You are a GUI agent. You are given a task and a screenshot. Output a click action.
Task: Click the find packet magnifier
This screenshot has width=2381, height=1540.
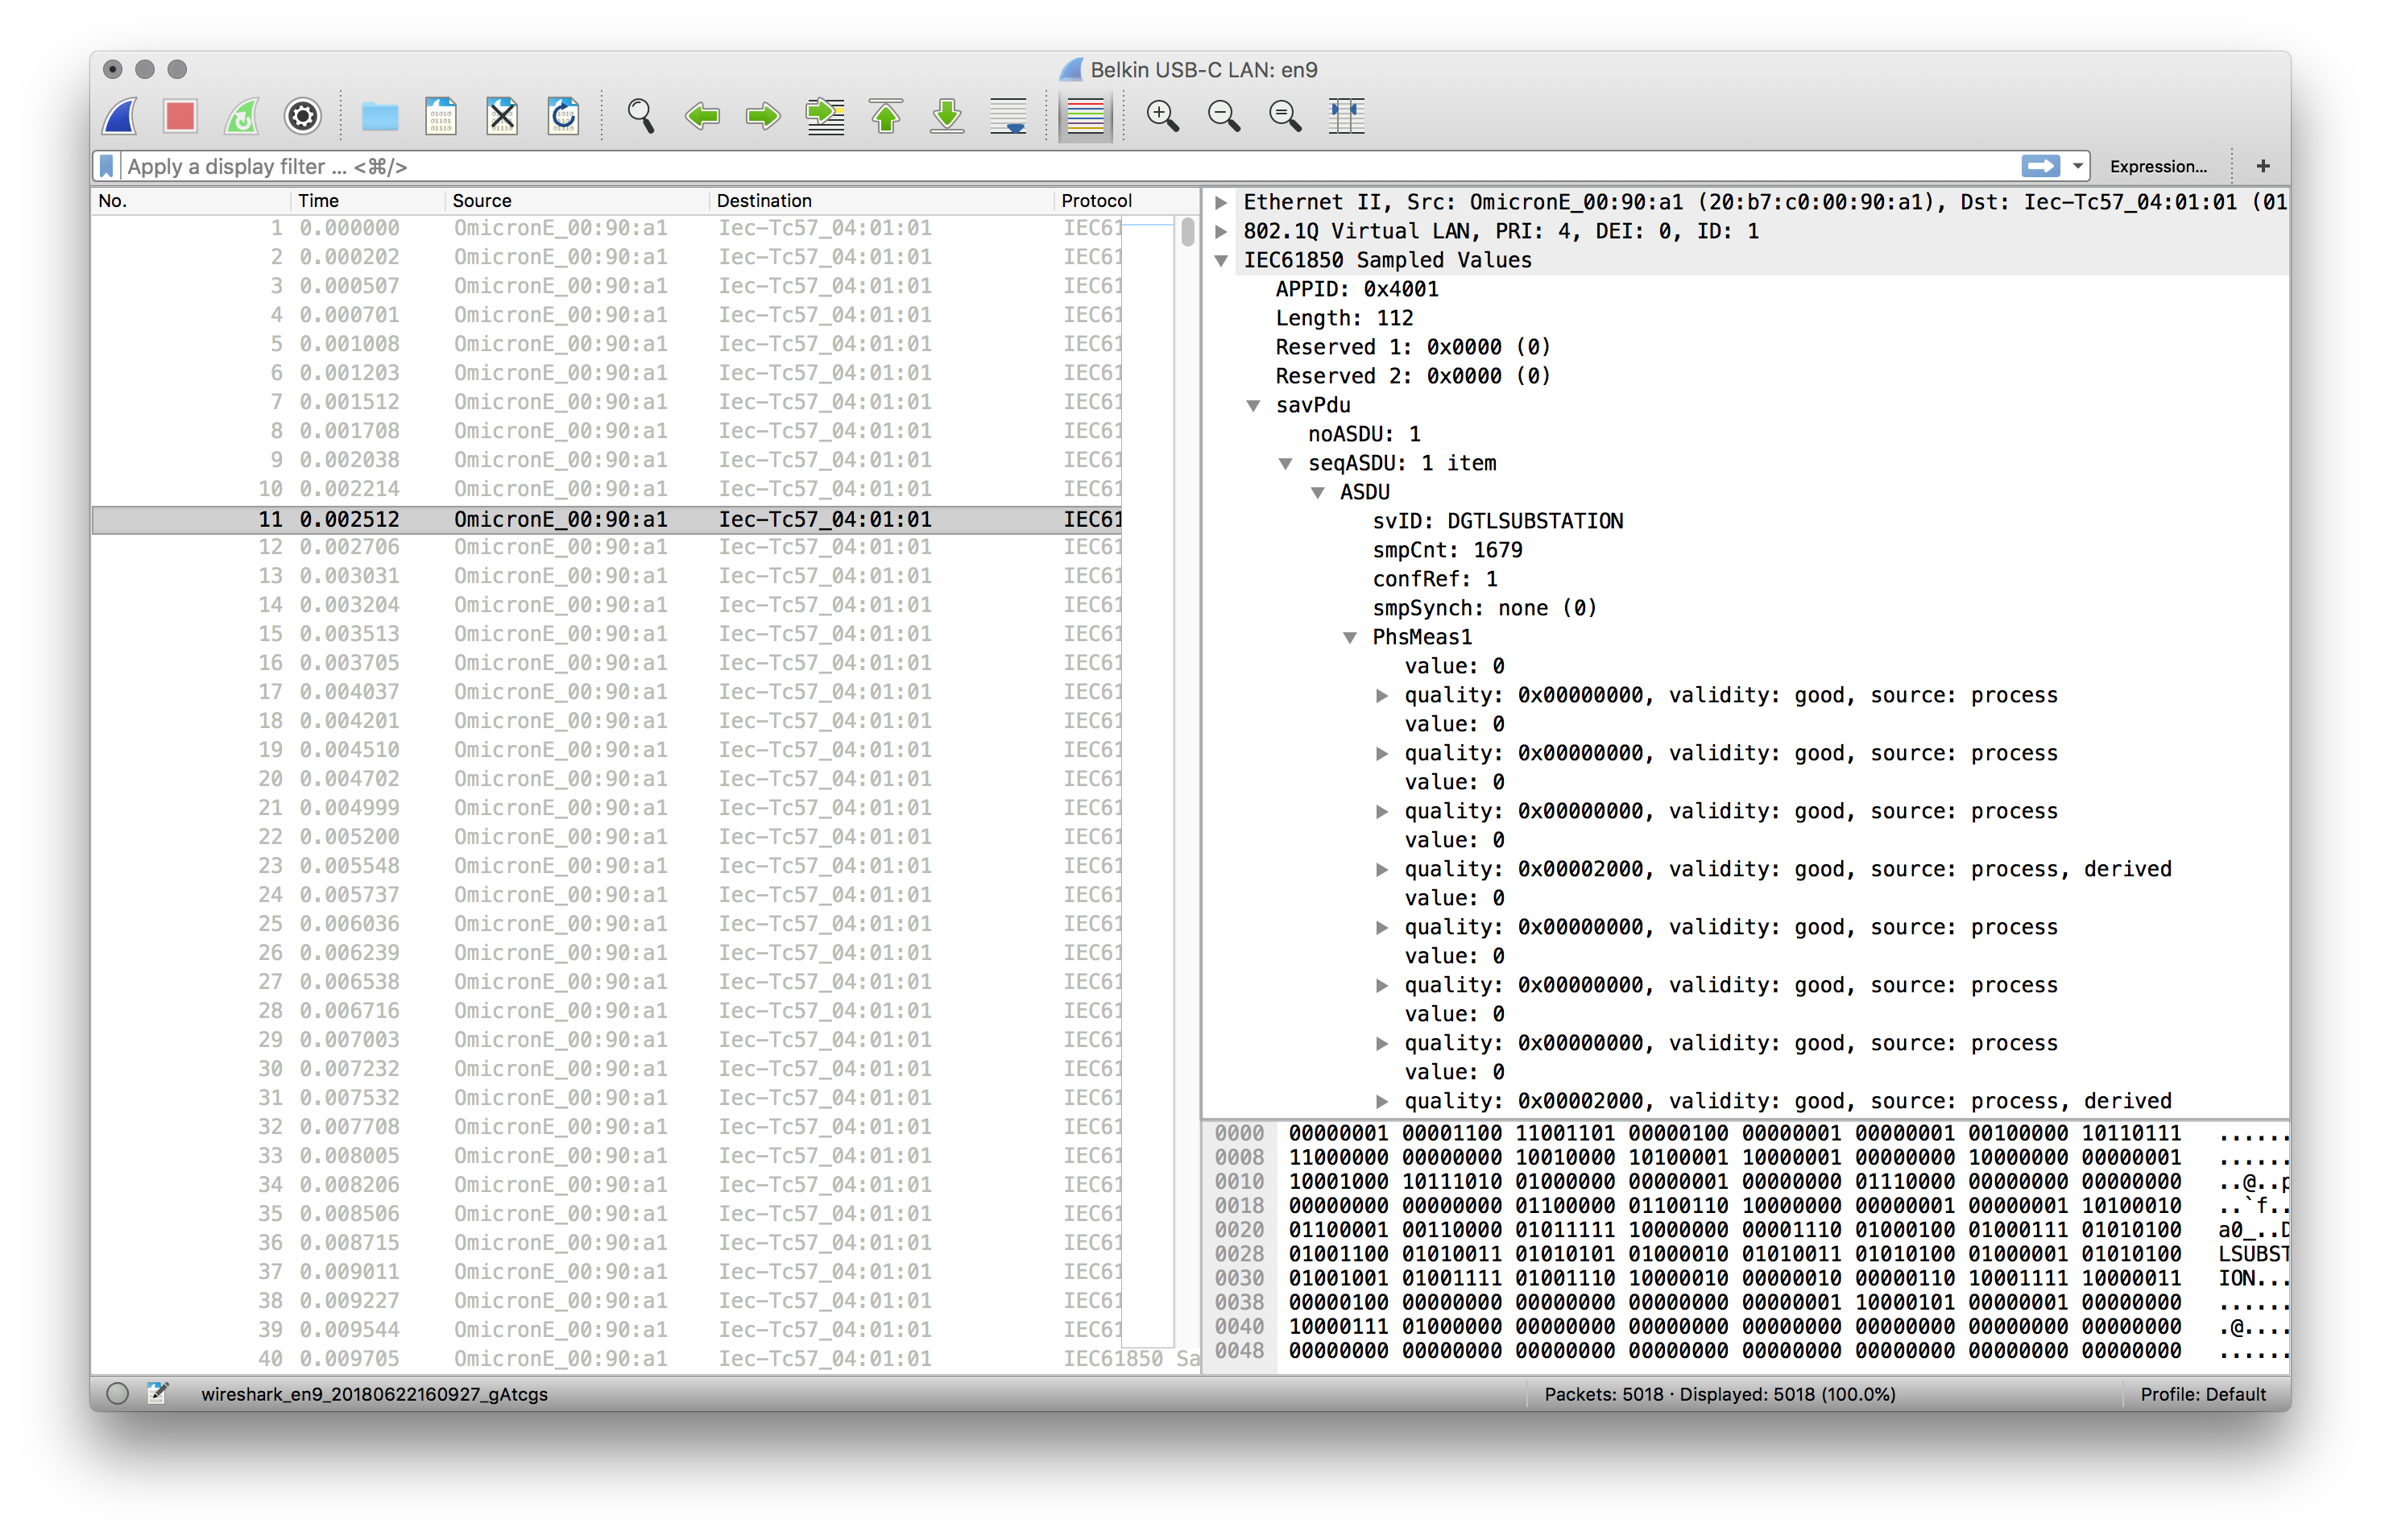tap(640, 117)
